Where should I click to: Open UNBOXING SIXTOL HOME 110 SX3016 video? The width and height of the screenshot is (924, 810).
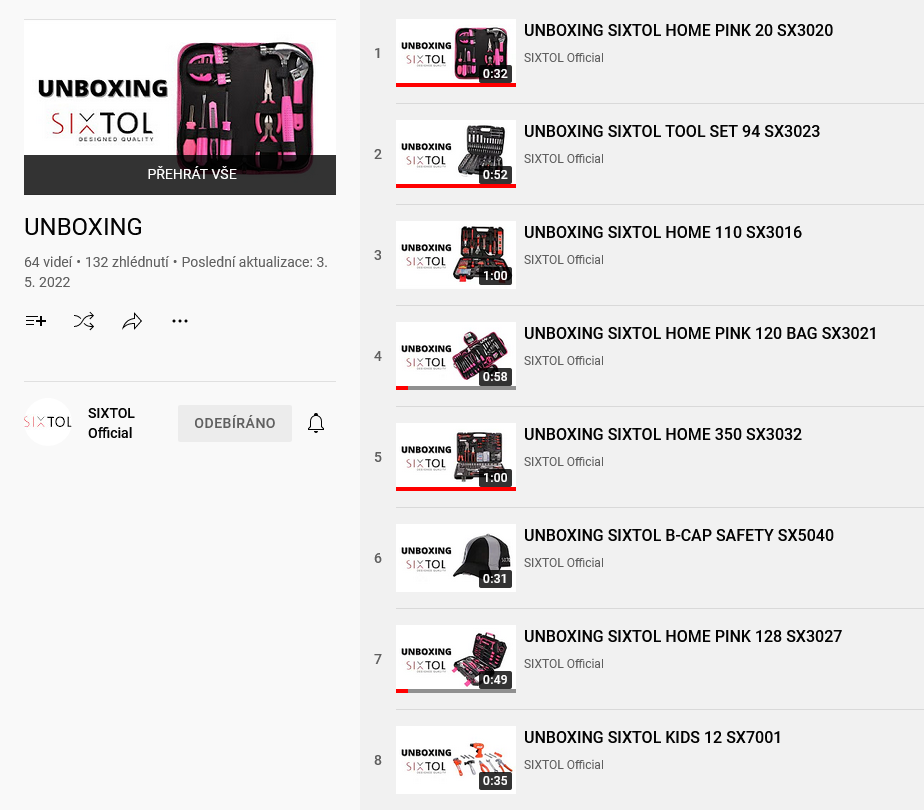click(x=663, y=233)
